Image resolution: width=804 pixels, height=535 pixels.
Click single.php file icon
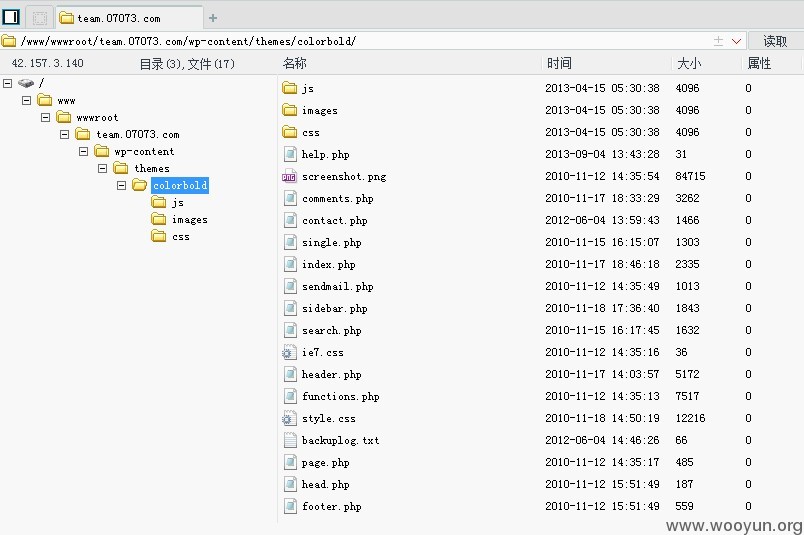tap(290, 242)
